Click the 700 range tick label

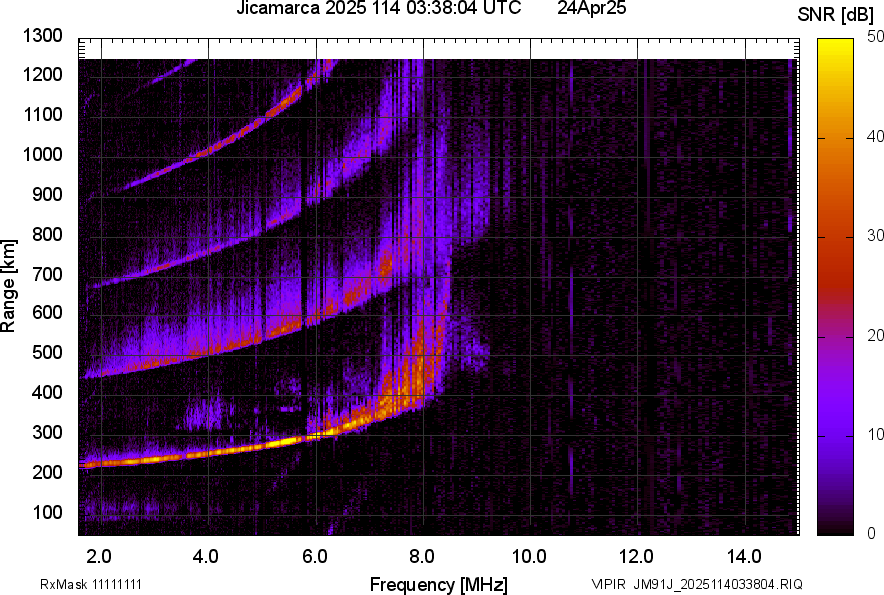point(47,274)
